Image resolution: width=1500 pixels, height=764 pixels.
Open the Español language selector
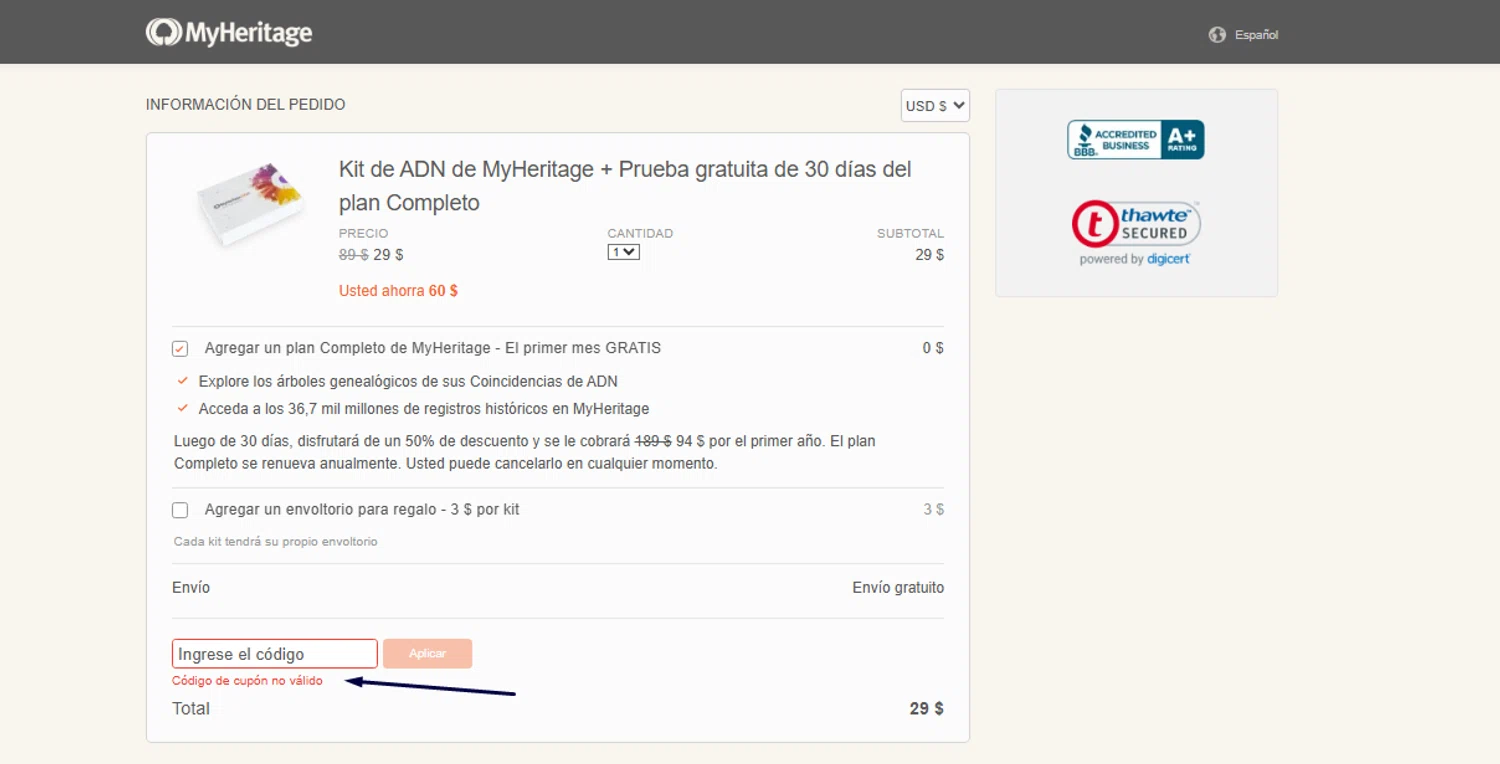tap(1256, 35)
